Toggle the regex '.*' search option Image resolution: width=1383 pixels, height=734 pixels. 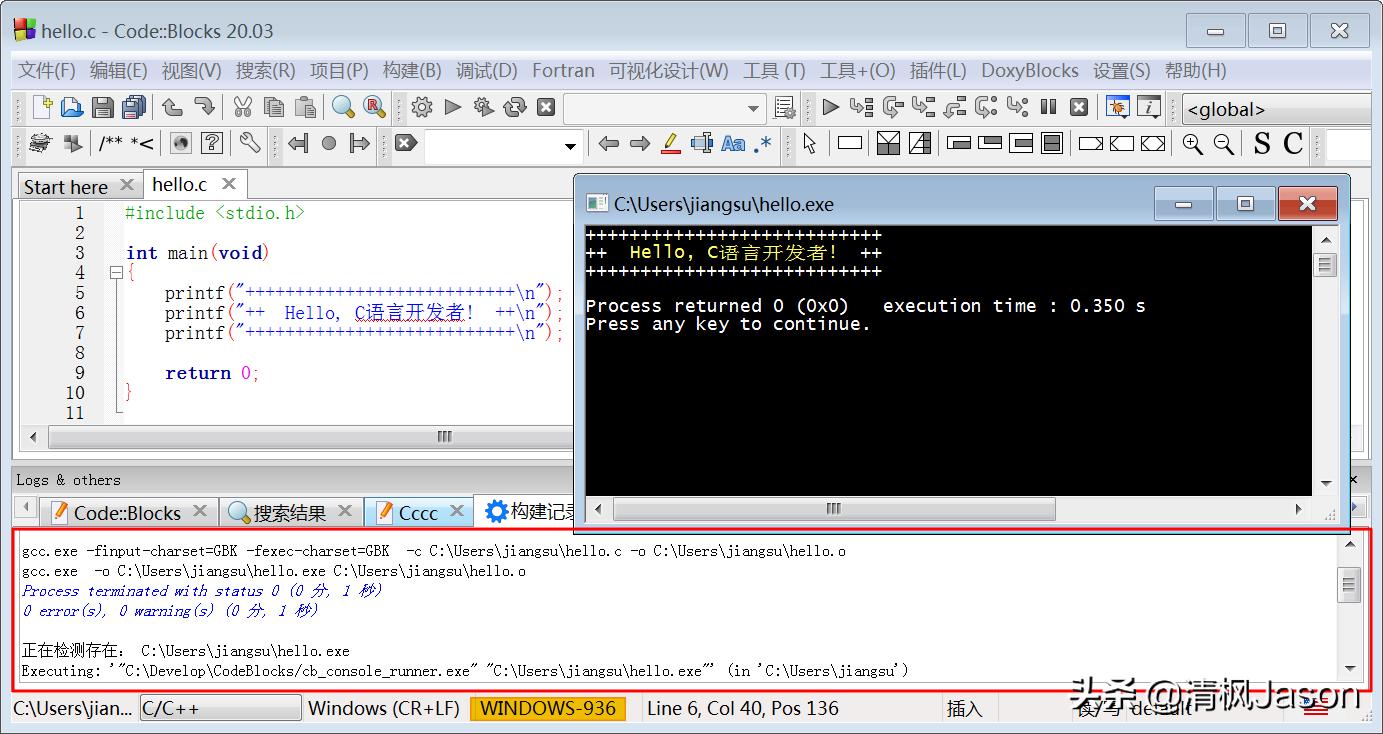[763, 144]
